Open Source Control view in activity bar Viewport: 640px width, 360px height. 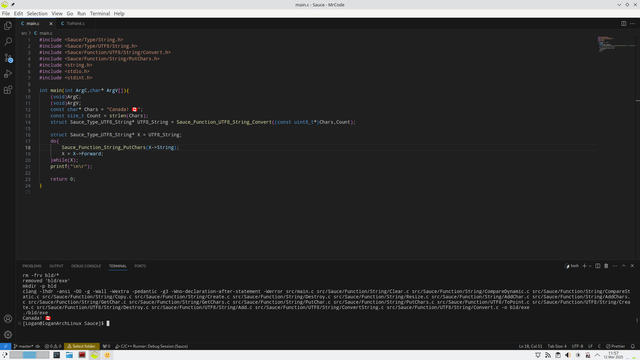point(8,58)
